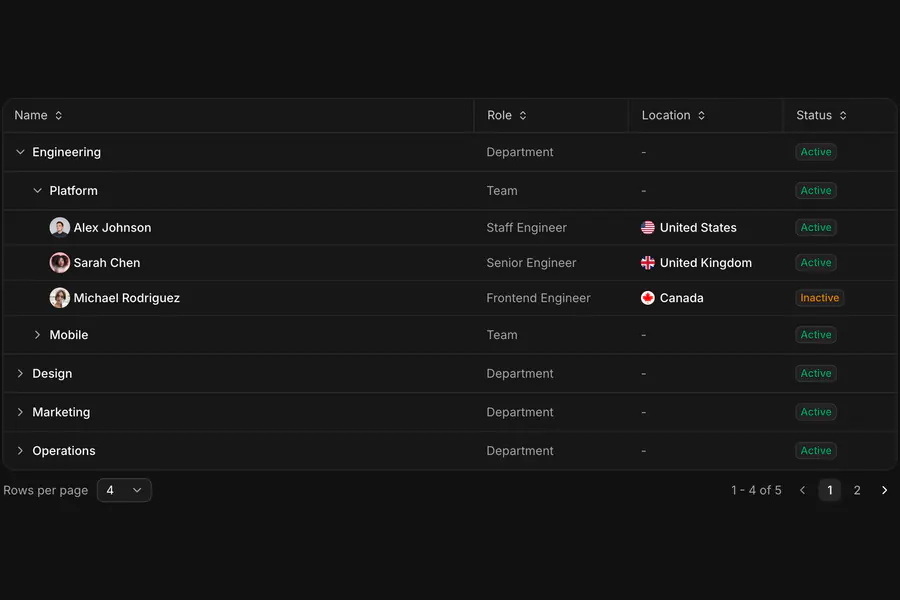Select the Sarah Chen name
This screenshot has width=900, height=600.
click(x=107, y=262)
